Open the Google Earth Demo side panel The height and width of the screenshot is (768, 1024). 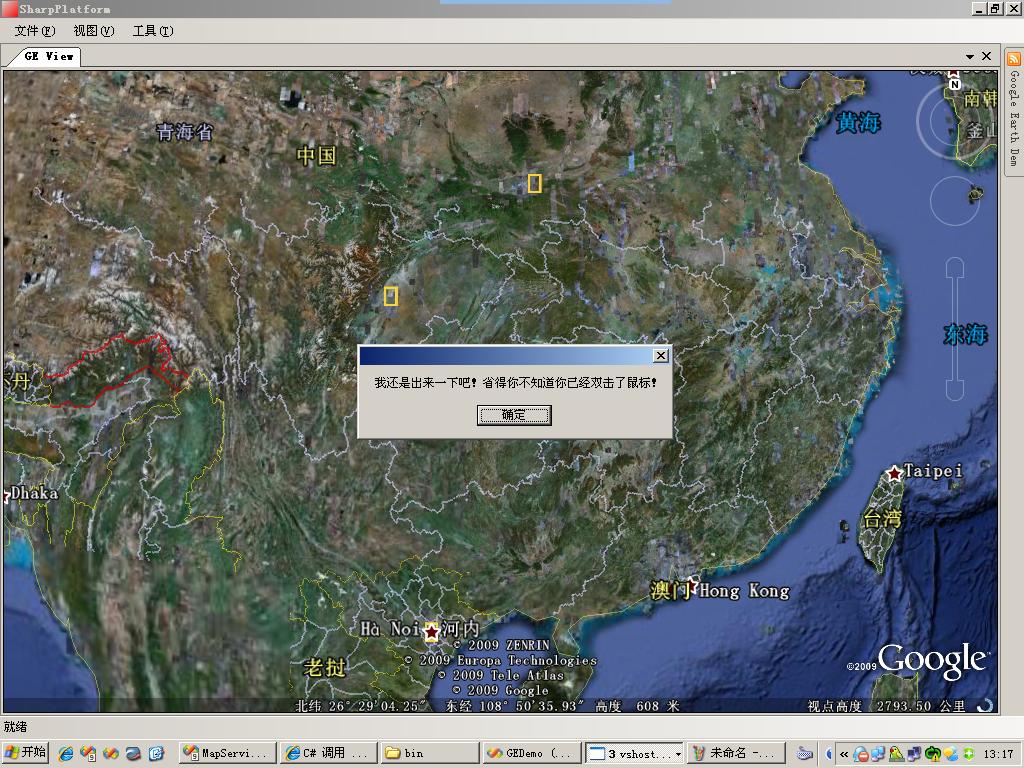[x=1014, y=110]
